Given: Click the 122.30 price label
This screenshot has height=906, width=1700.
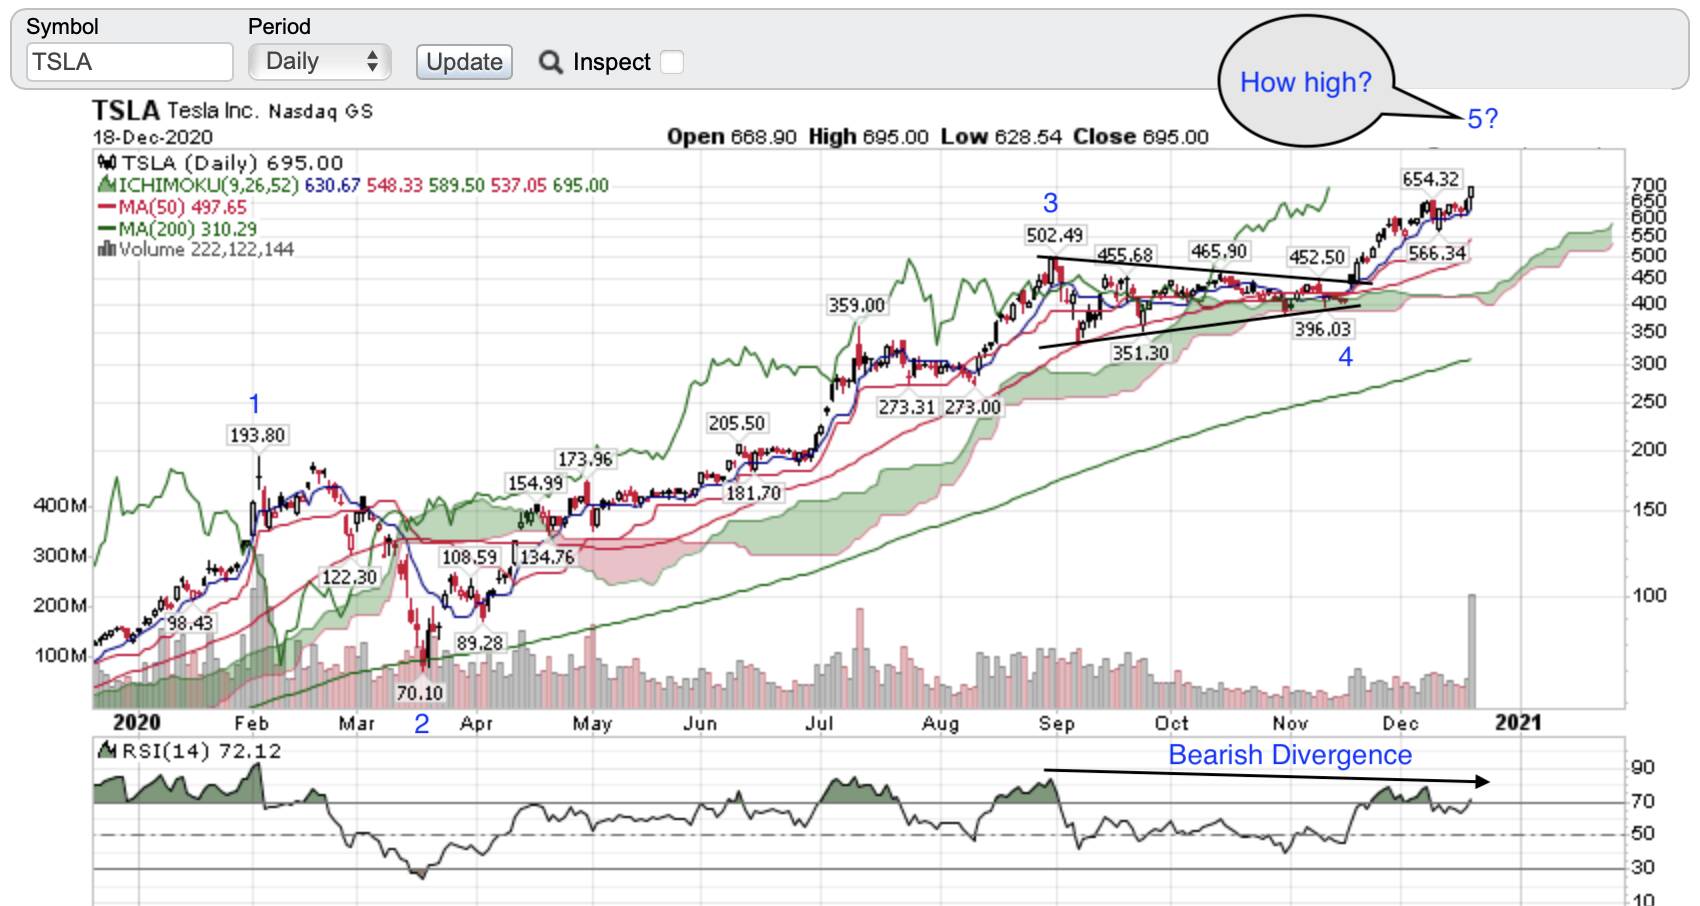Looking at the screenshot, I should coord(349,577).
